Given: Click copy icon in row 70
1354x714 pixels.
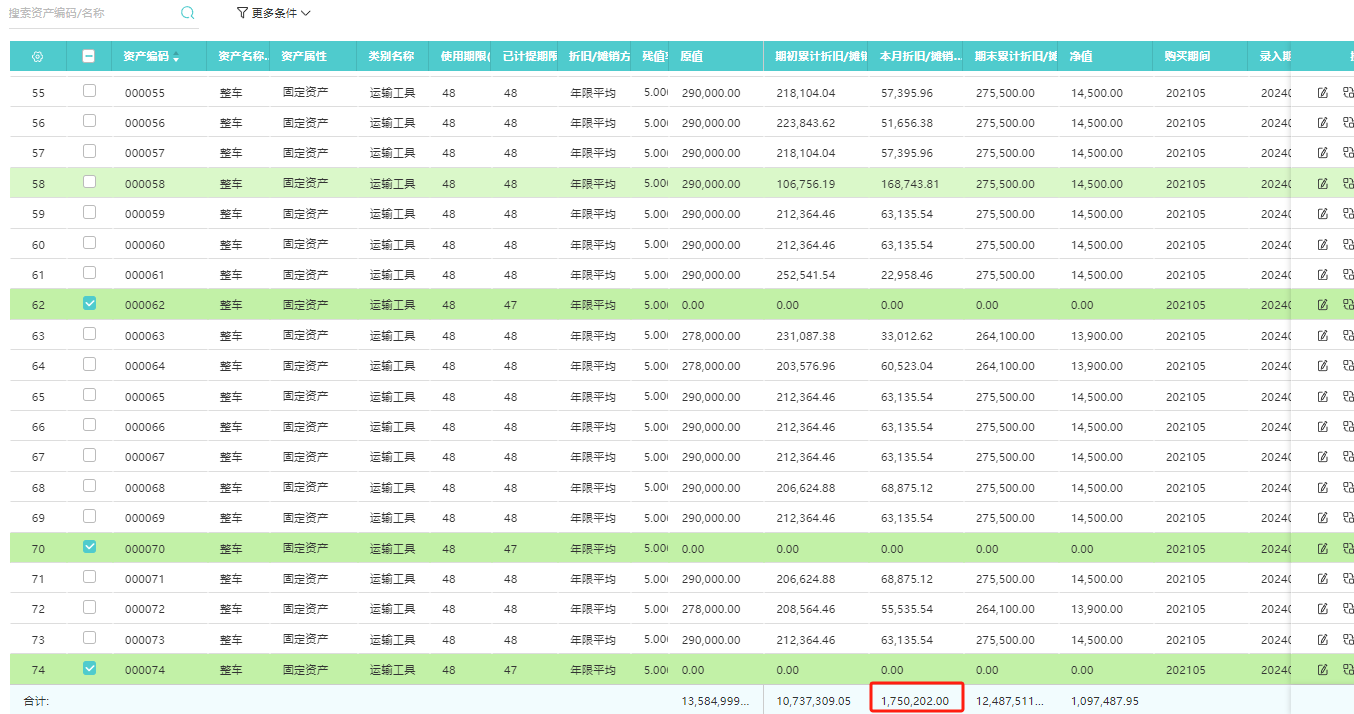Looking at the screenshot, I should (x=1347, y=549).
